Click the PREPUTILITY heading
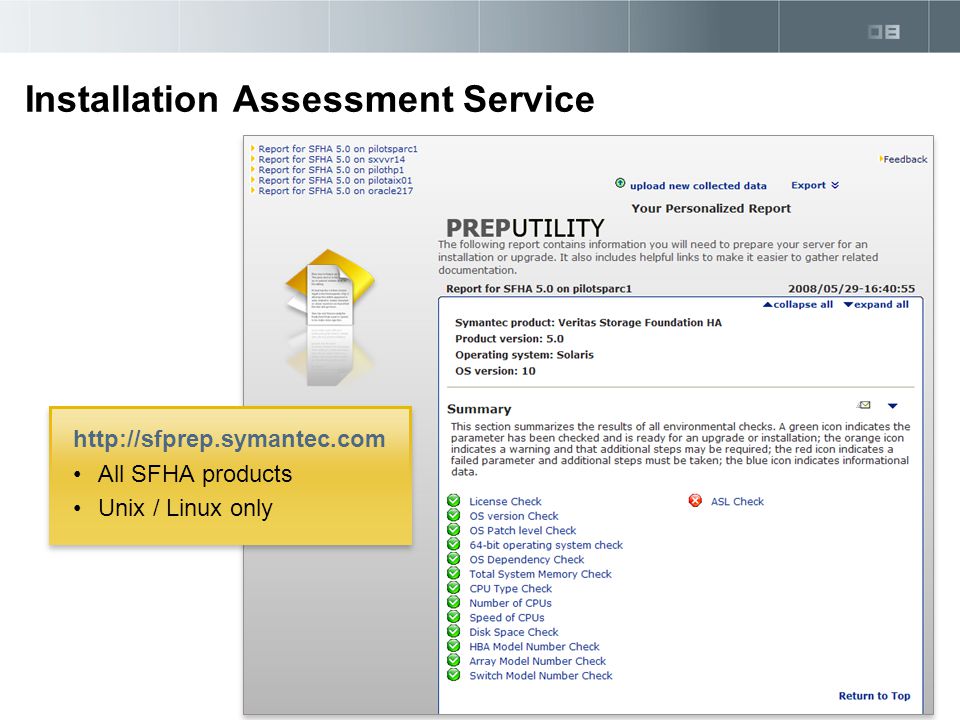The height and width of the screenshot is (720, 960). point(525,228)
